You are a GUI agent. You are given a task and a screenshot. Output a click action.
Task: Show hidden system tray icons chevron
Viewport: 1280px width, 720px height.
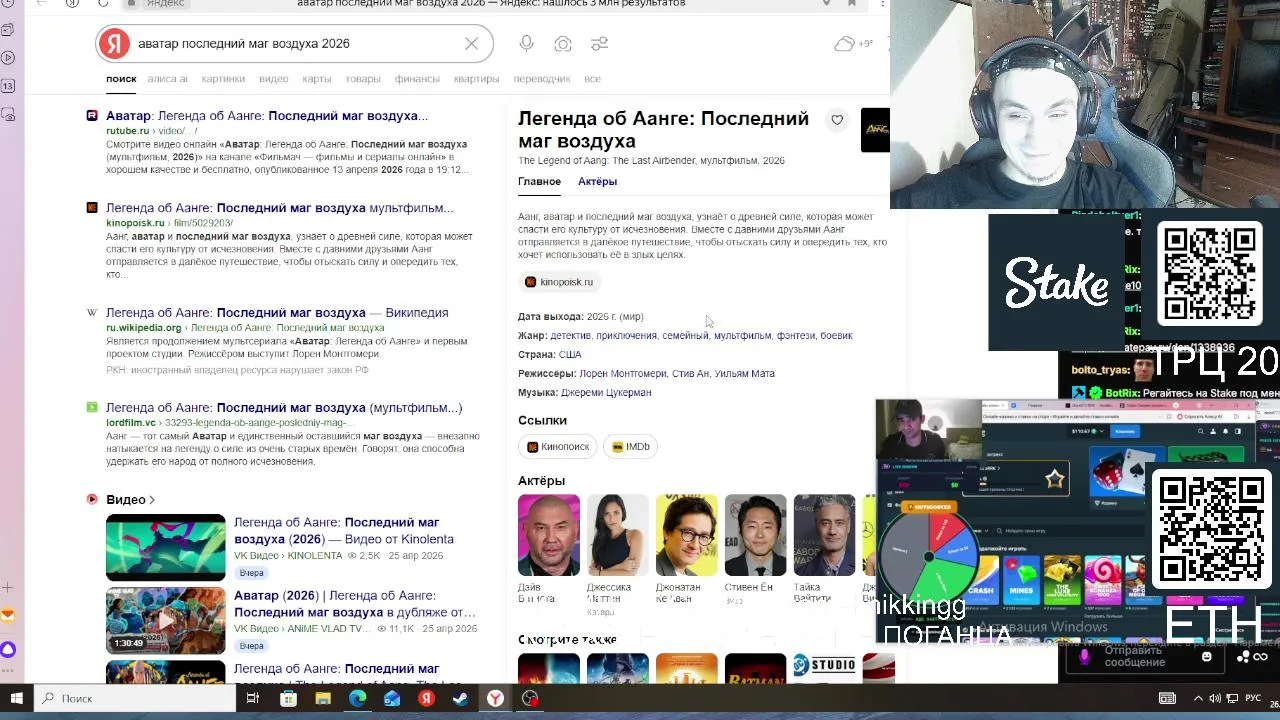[x=1198, y=698]
